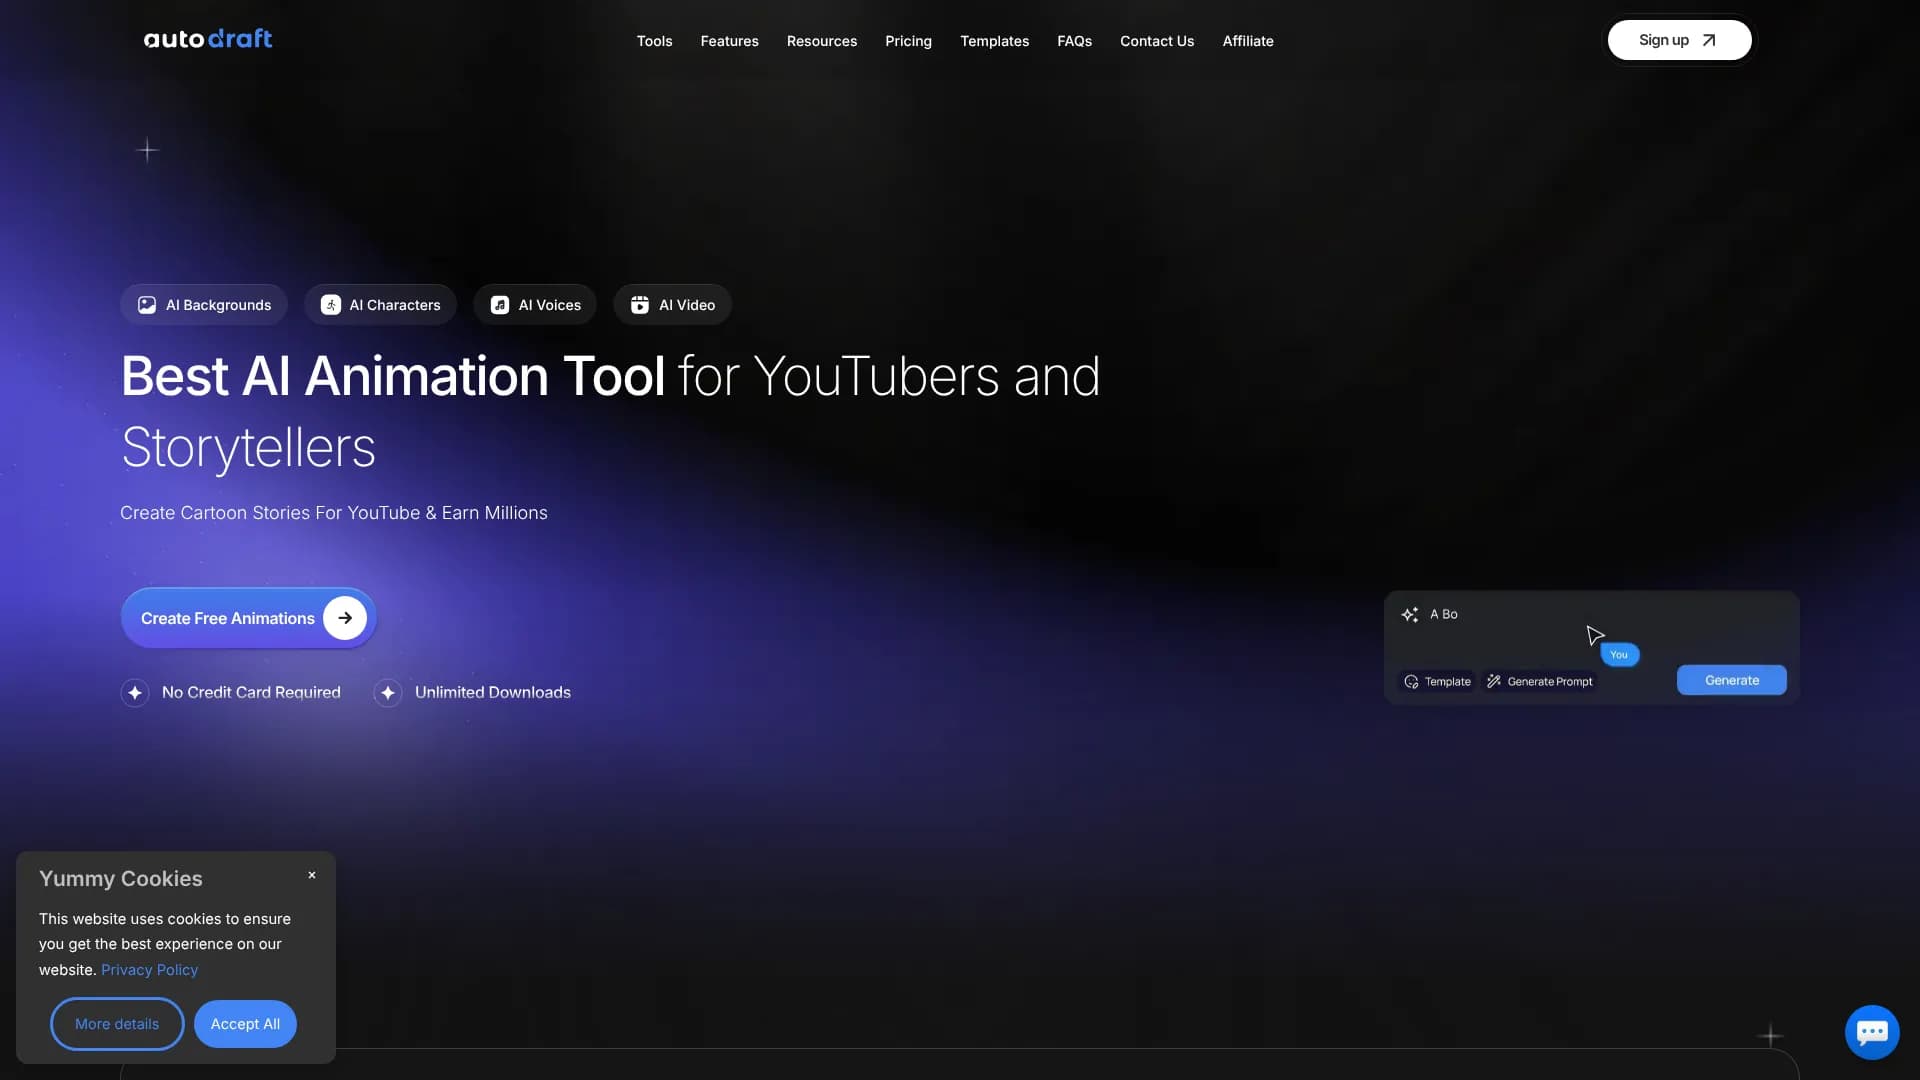Open the Tools menu

tap(654, 41)
